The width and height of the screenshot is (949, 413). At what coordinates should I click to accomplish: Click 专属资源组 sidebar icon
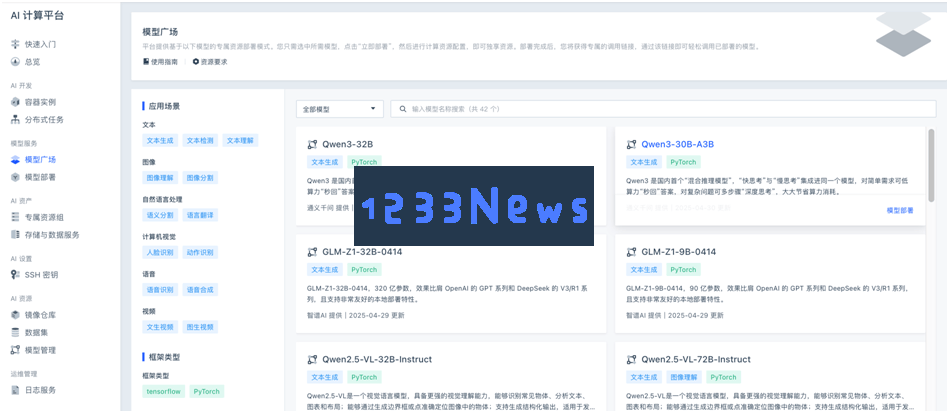click(x=16, y=217)
